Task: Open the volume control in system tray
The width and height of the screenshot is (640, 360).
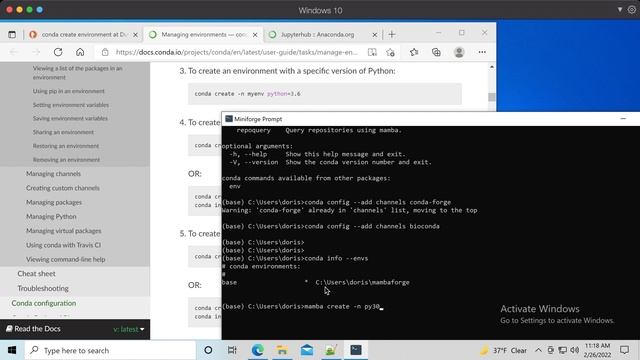Action: (575, 350)
